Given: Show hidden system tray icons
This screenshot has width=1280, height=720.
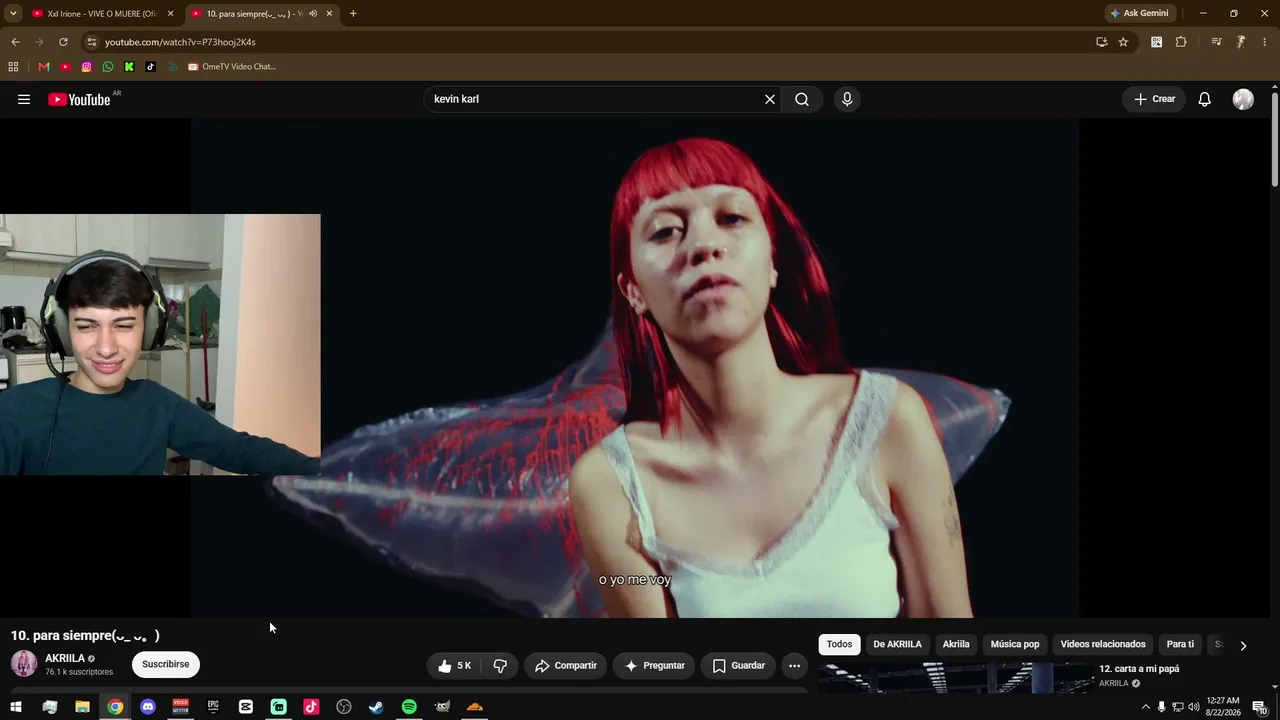Looking at the screenshot, I should pyautogui.click(x=1145, y=707).
